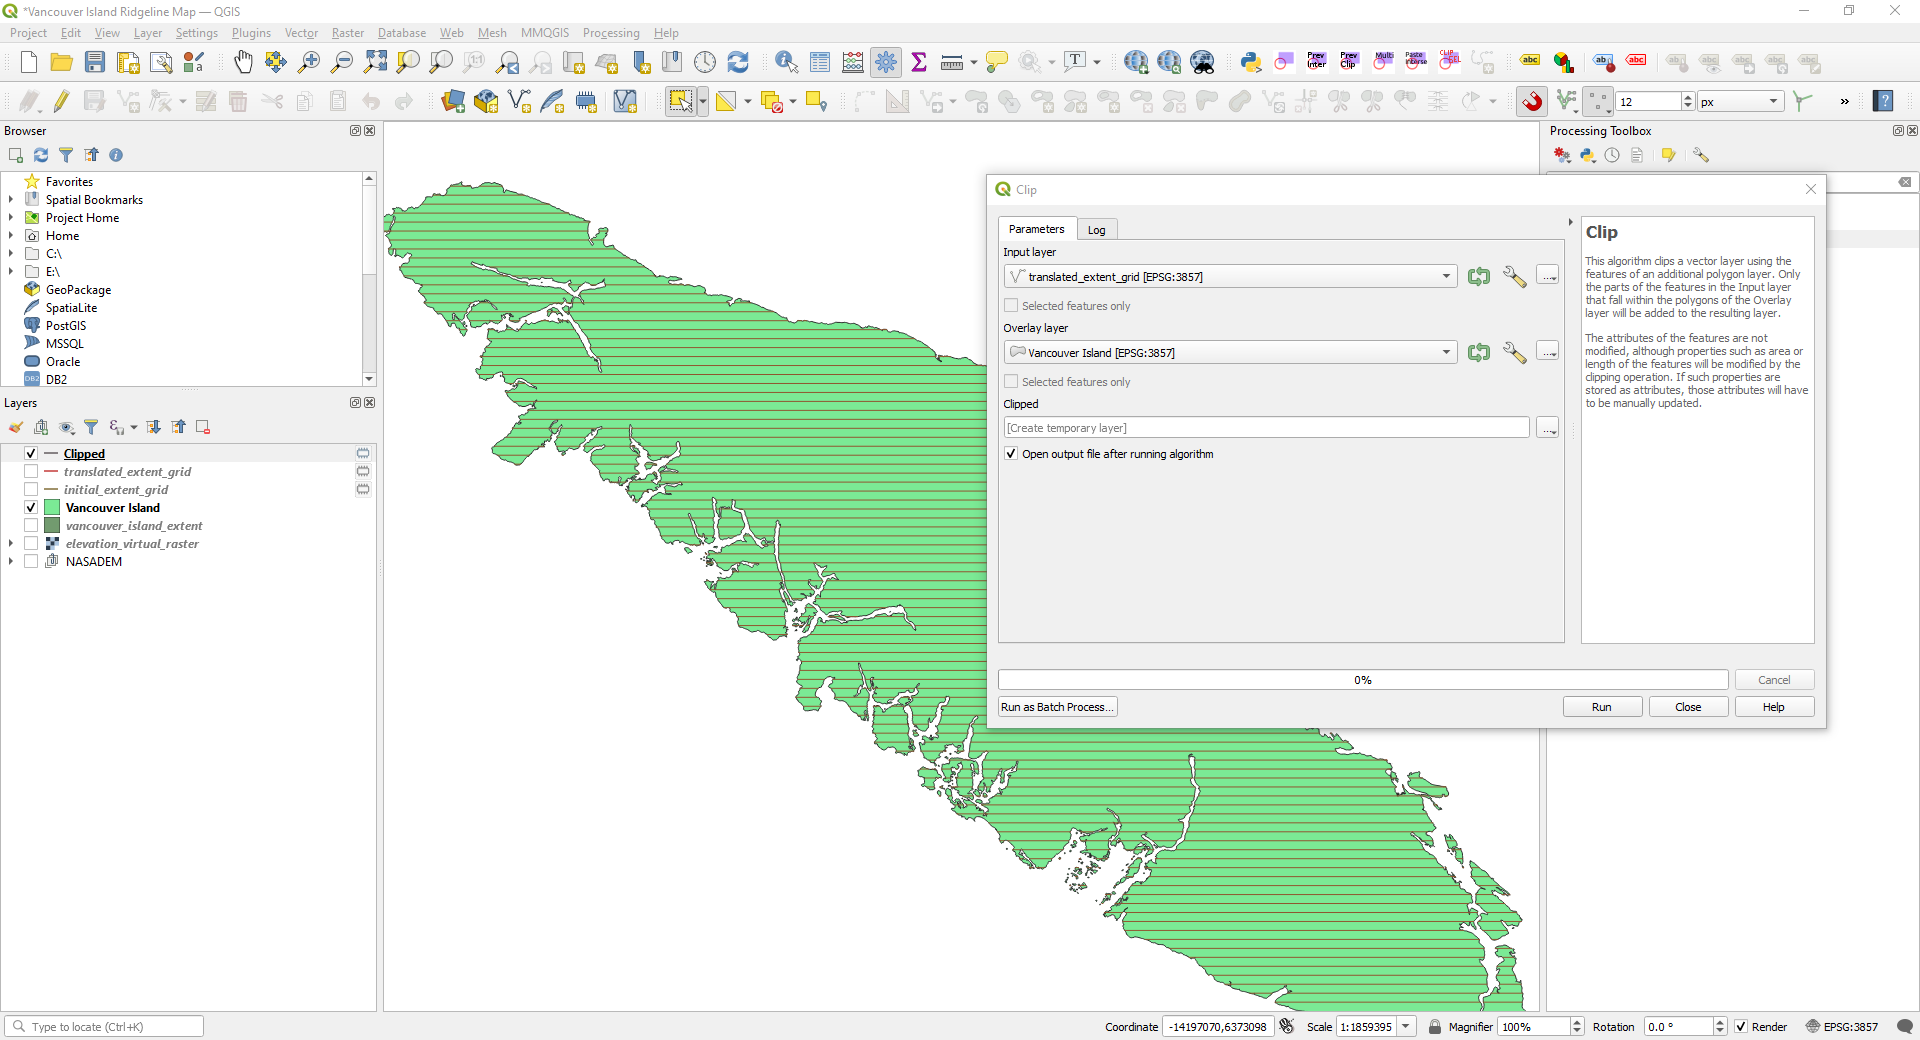Click the Run button

click(x=1601, y=707)
